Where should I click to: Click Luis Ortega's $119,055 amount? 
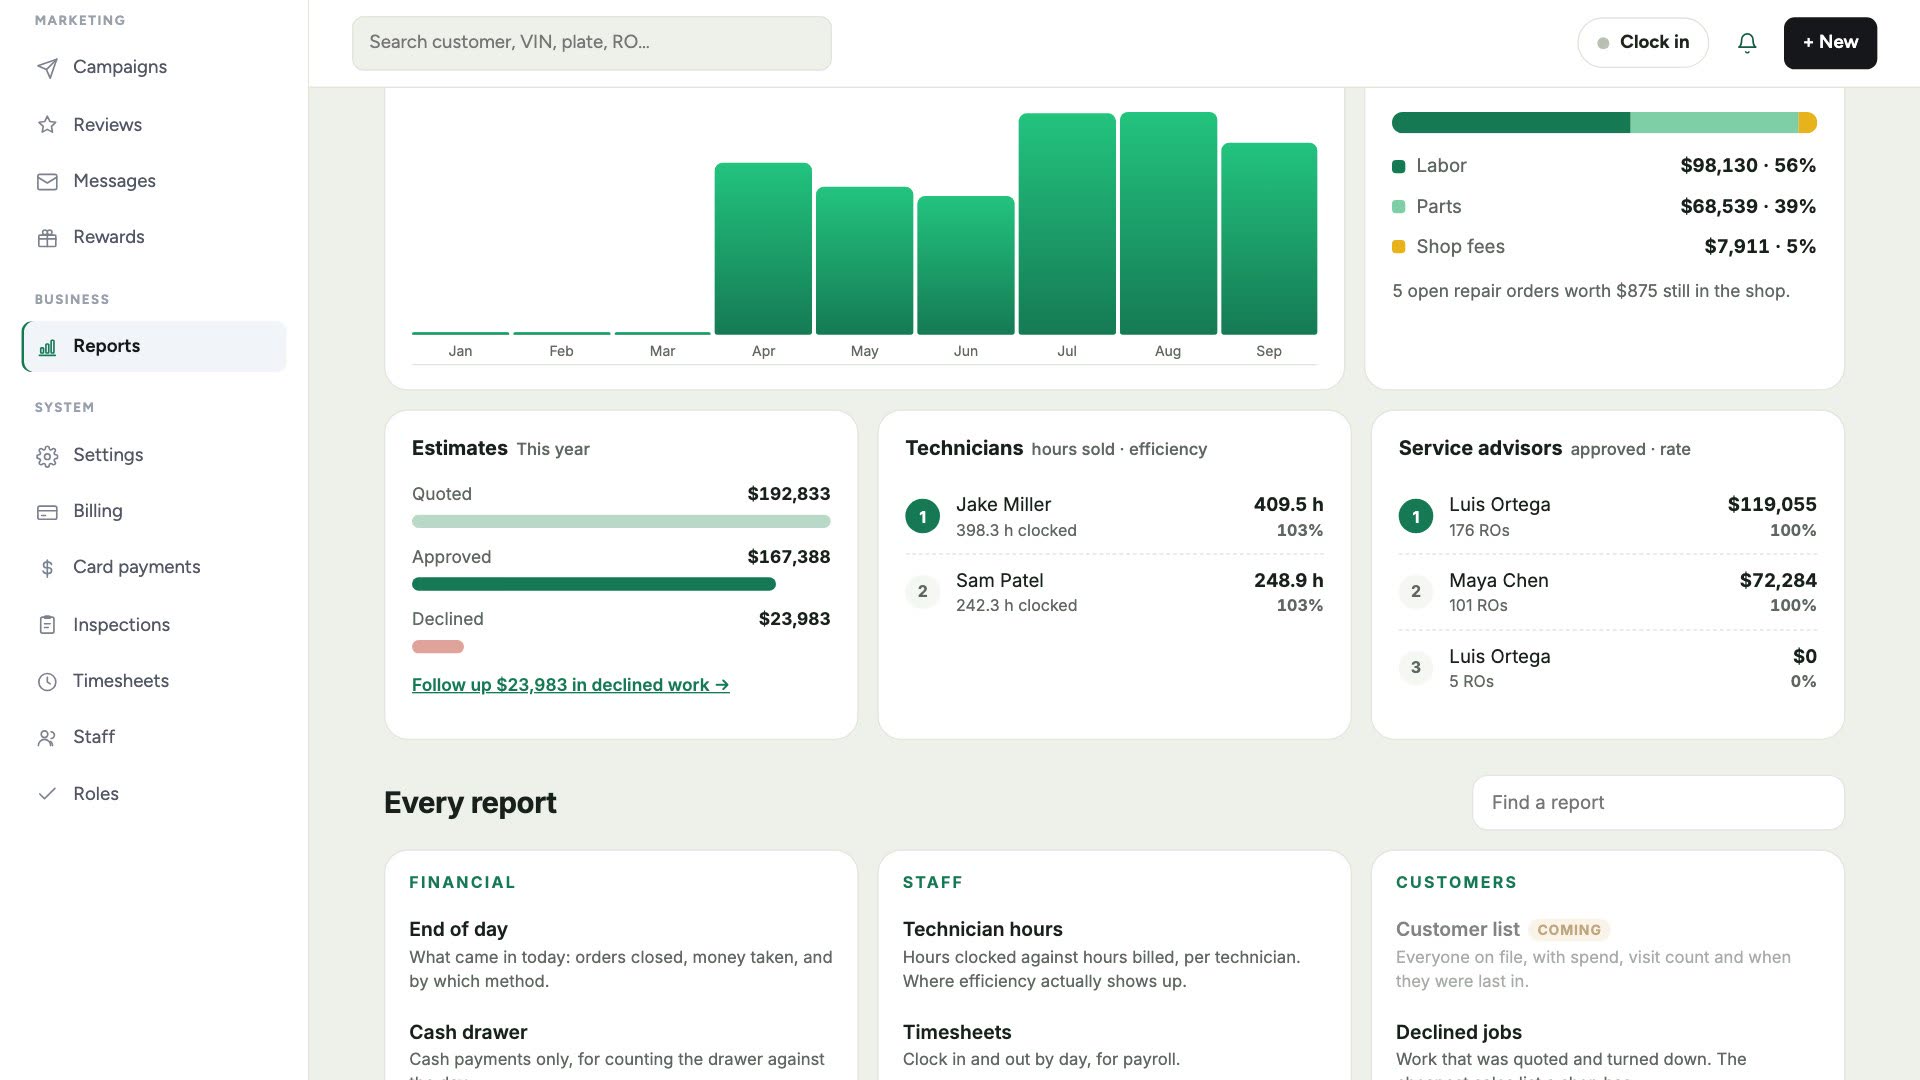[1771, 505]
